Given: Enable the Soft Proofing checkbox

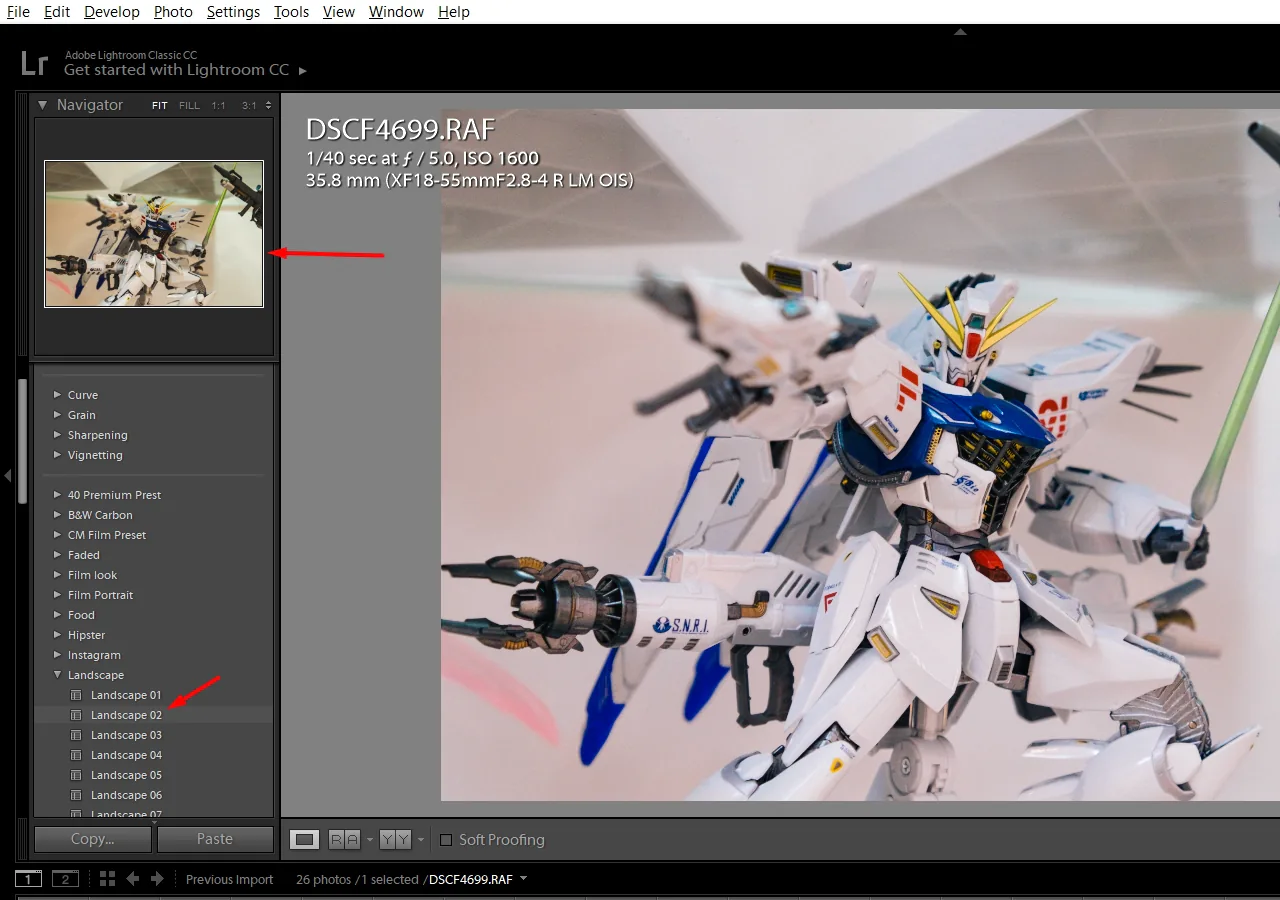Looking at the screenshot, I should pyautogui.click(x=446, y=840).
